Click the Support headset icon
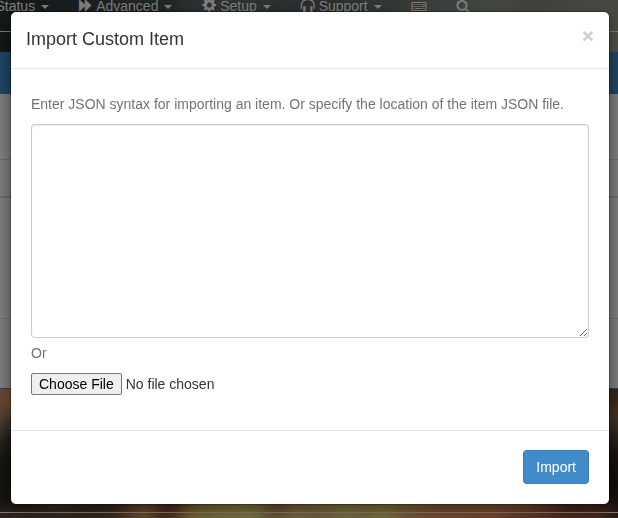 [x=307, y=6]
